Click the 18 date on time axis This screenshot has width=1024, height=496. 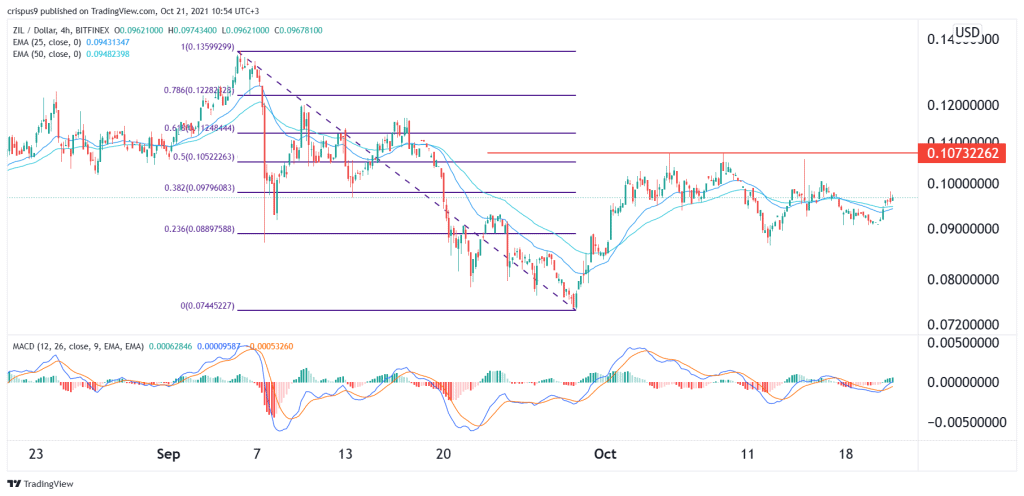846,453
